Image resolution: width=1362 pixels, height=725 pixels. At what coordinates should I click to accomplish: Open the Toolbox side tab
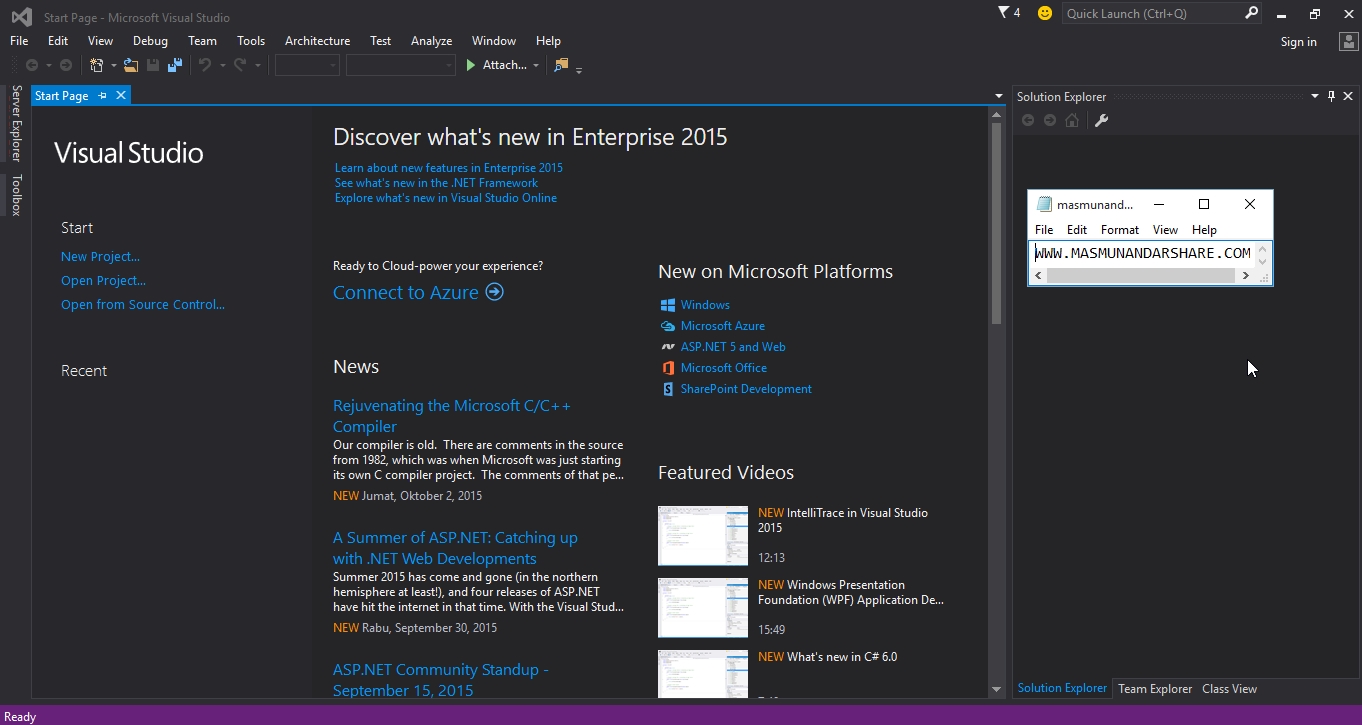(x=16, y=195)
